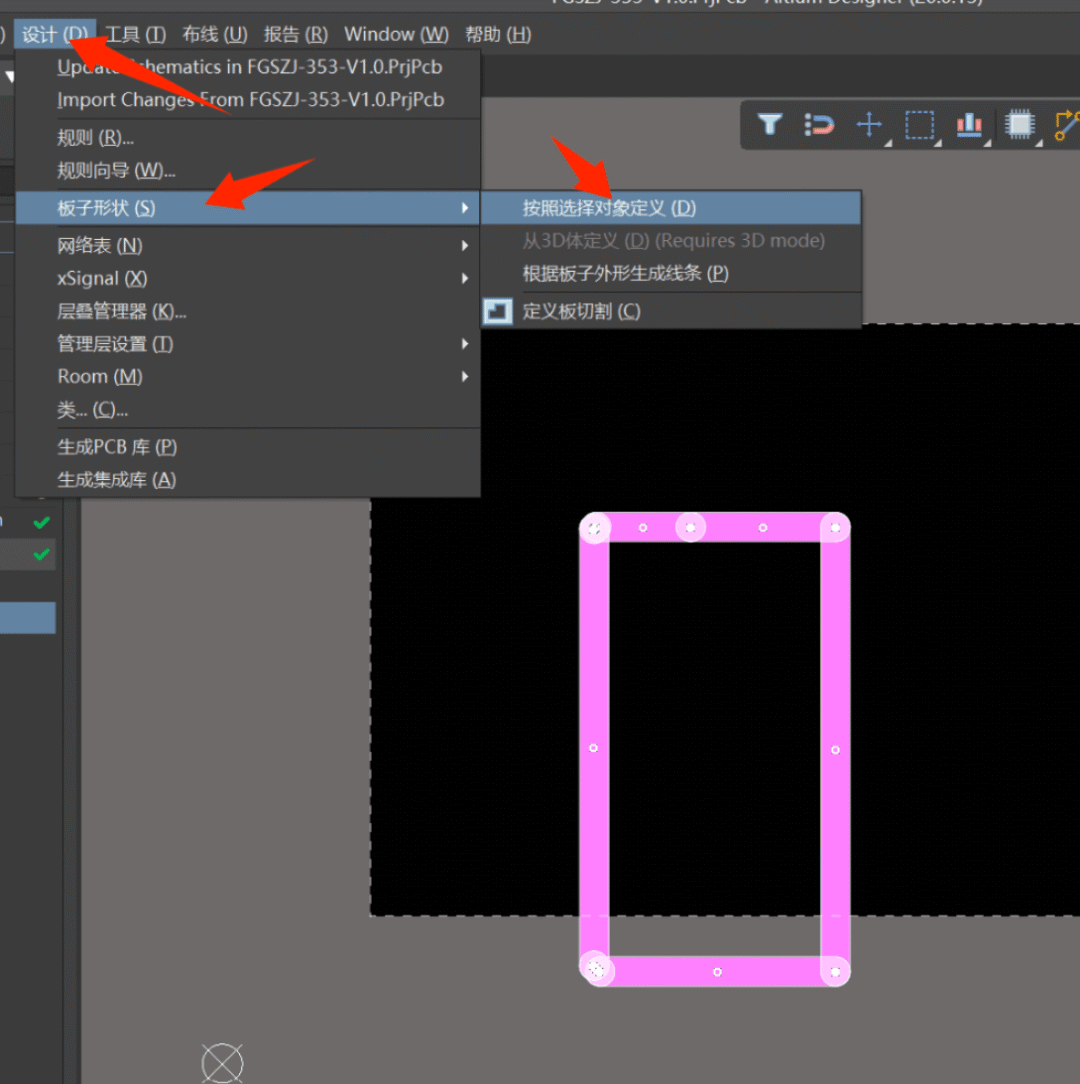Image resolution: width=1080 pixels, height=1084 pixels.
Task: Select 根据板子外形生成线条 (P) option
Action: pos(625,274)
